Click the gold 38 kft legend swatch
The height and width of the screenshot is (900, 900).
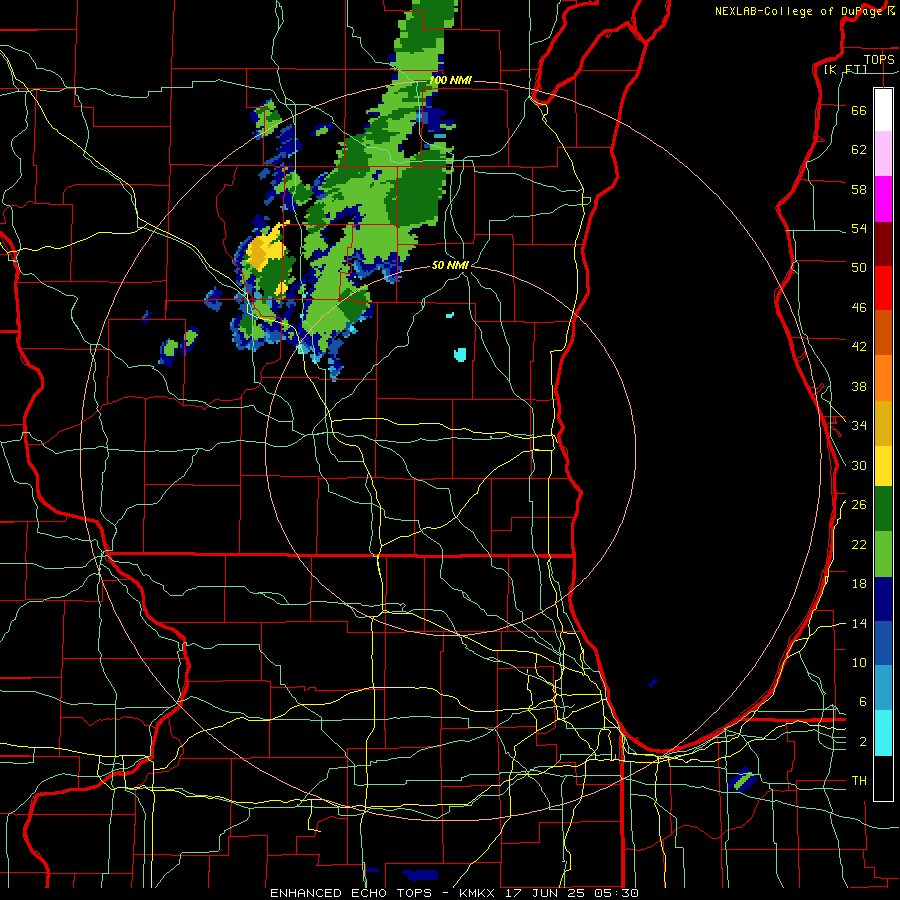pyautogui.click(x=883, y=423)
